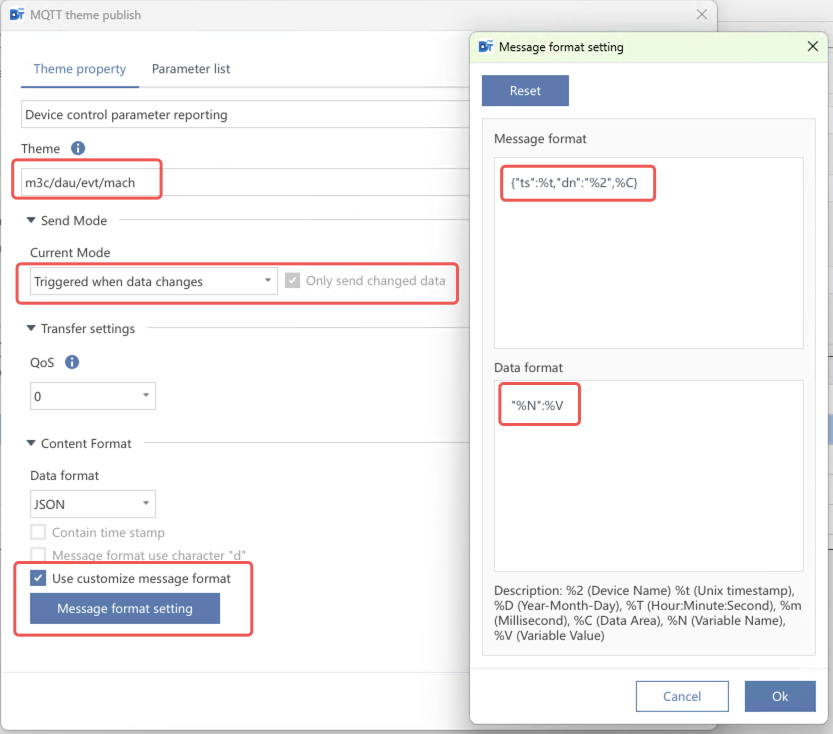Viewport: 833px width, 734px height.
Task: Collapse the Send Mode section
Action: click(31, 220)
